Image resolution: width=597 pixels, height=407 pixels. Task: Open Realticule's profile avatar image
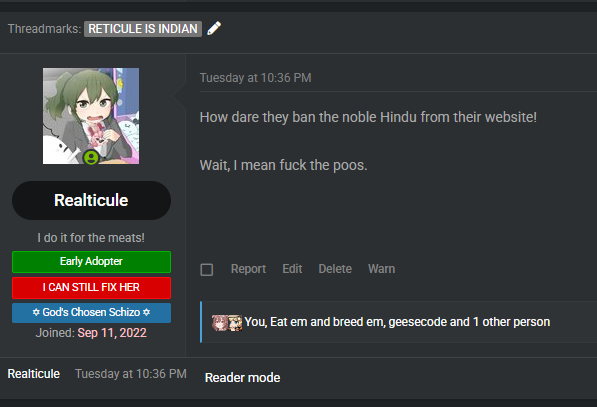point(91,116)
